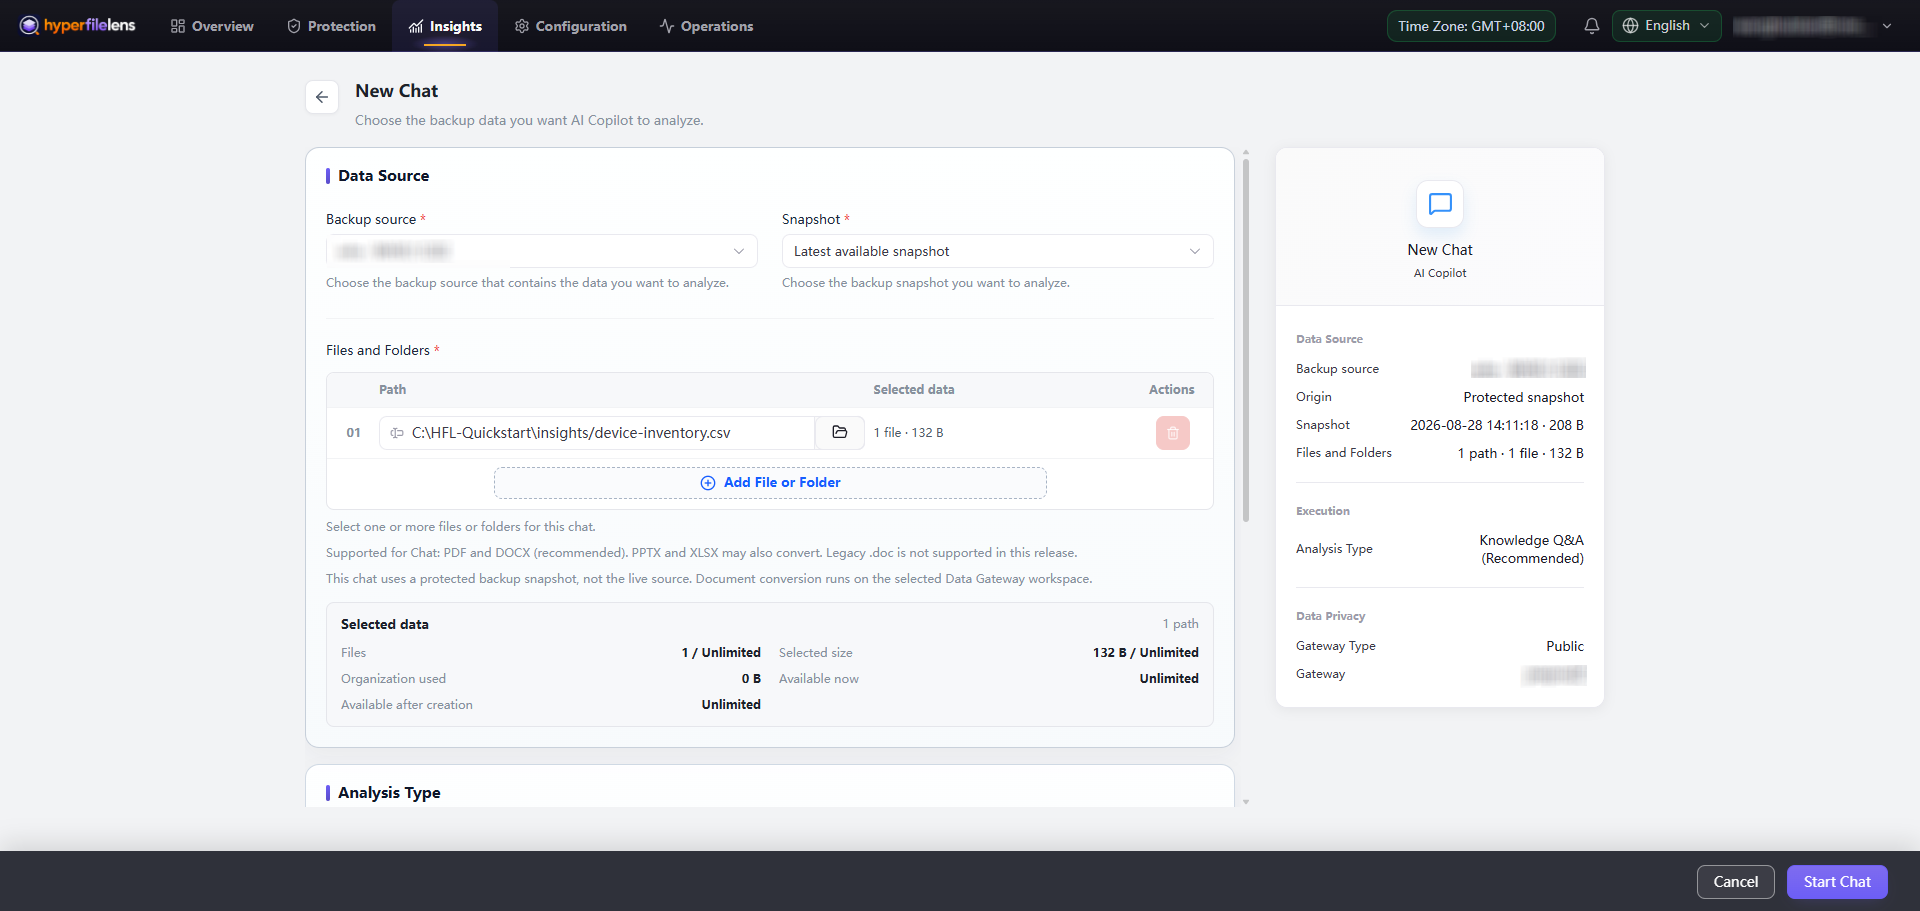Viewport: 1920px width, 911px height.
Task: Click the file path input field
Action: pyautogui.click(x=597, y=433)
